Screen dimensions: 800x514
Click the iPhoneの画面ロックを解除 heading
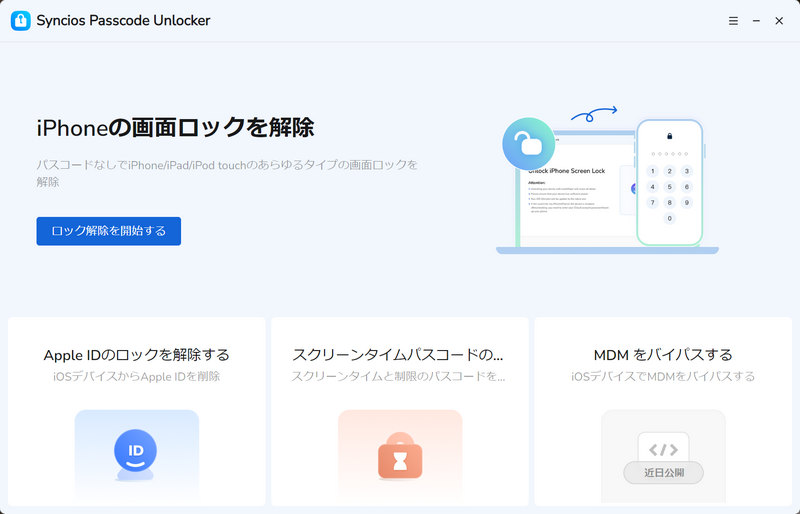[x=176, y=128]
